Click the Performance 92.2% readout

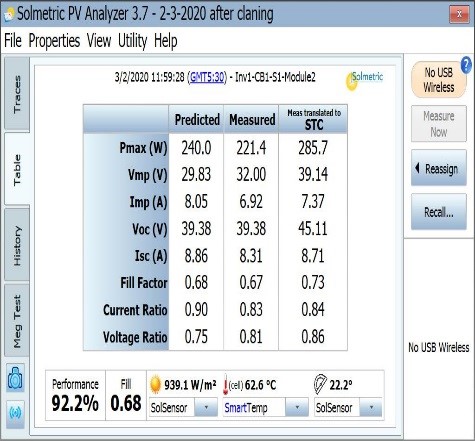point(75,395)
